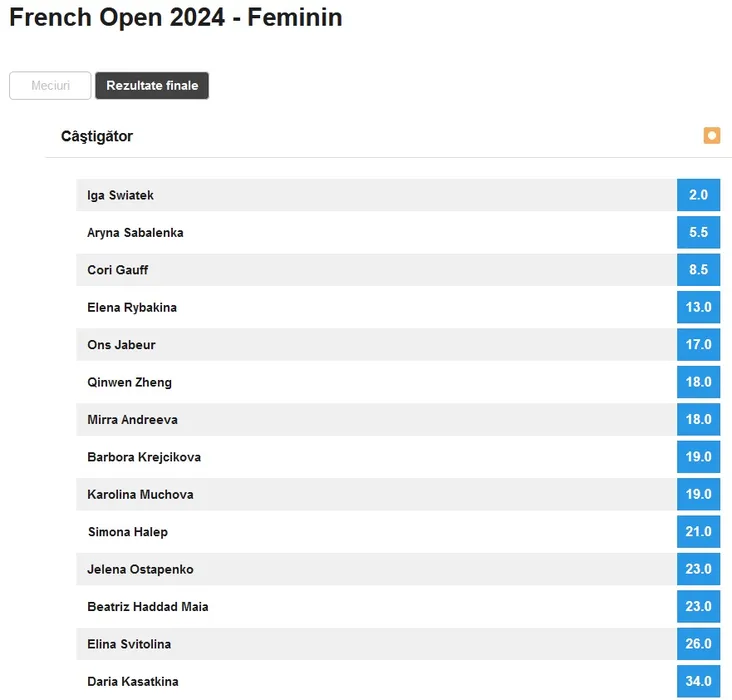Image resolution: width=732 pixels, height=700 pixels.
Task: Add Simona Halep at 21.0
Action: click(698, 532)
